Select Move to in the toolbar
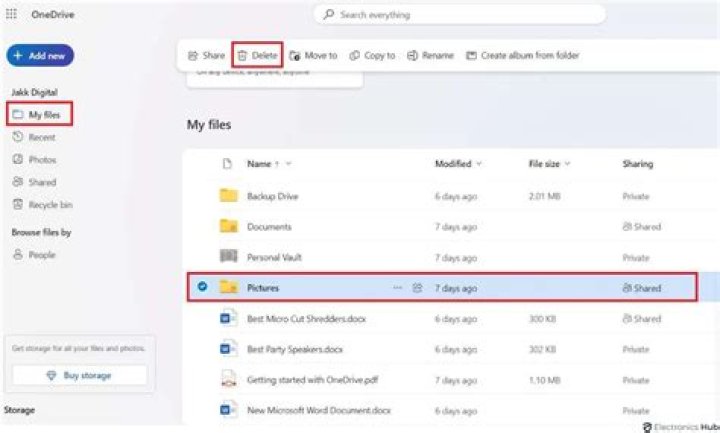The height and width of the screenshot is (433, 720). click(x=313, y=56)
